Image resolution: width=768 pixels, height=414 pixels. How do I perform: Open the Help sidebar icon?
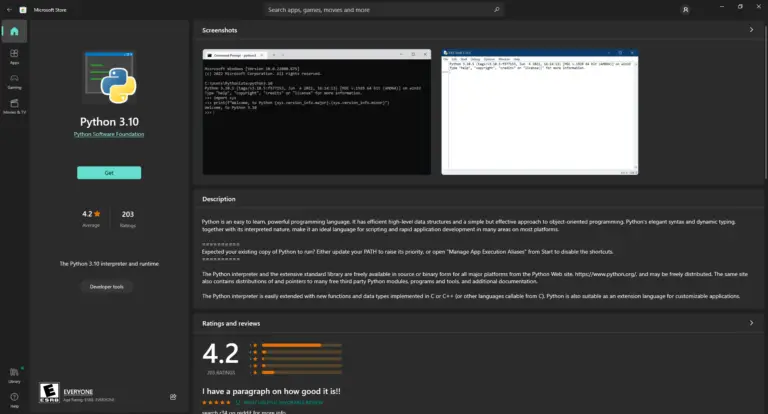click(x=14, y=400)
